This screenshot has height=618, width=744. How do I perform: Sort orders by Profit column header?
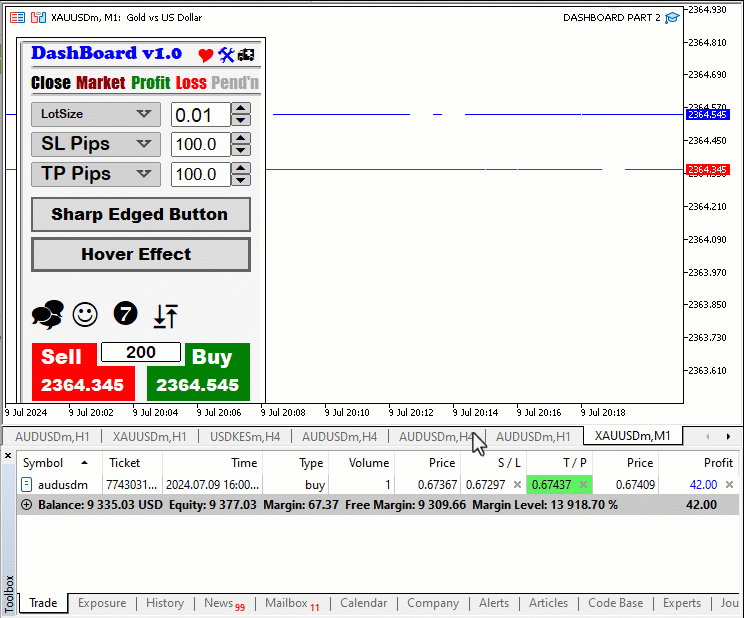tap(699, 463)
